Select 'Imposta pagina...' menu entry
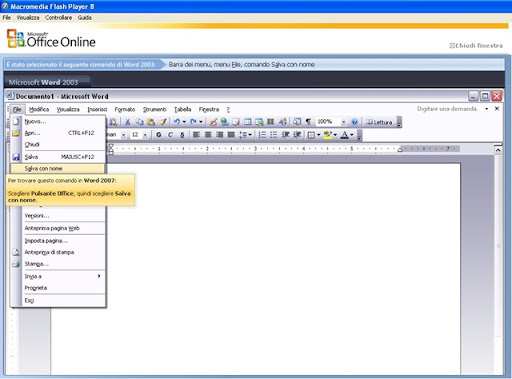The width and height of the screenshot is (512, 379). (x=58, y=241)
